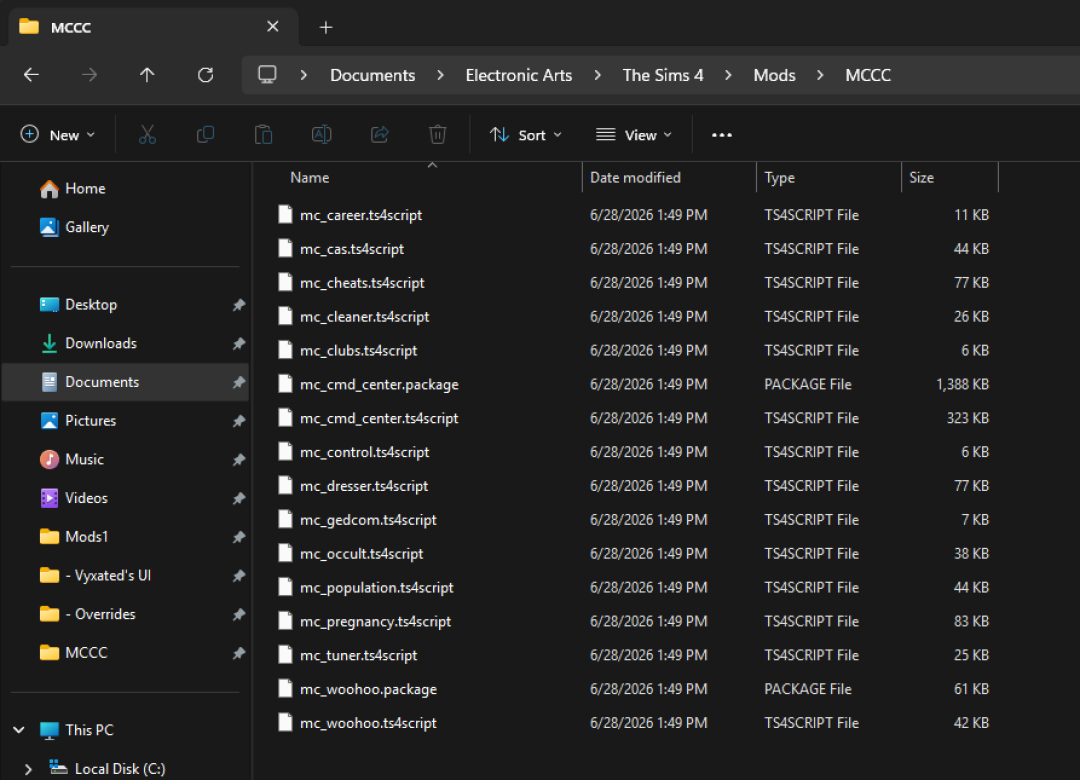
Task: Click Documents in the address breadcrumb
Action: (x=373, y=75)
